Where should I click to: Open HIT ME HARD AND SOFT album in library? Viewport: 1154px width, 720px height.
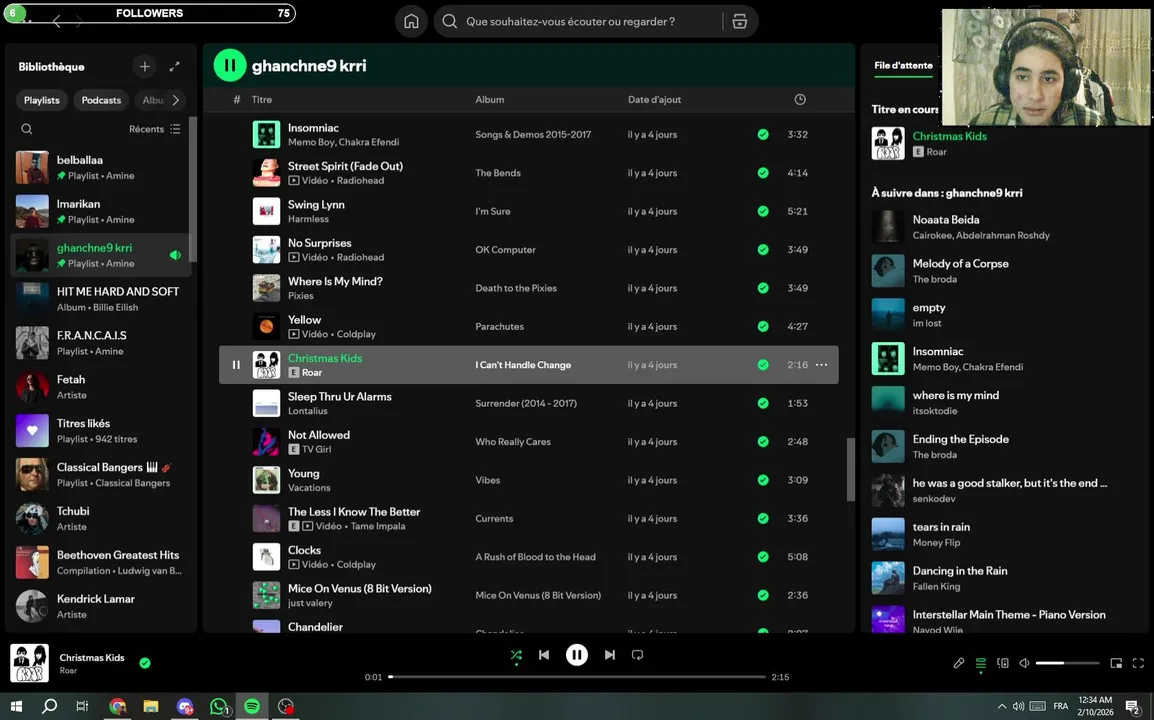coord(101,299)
